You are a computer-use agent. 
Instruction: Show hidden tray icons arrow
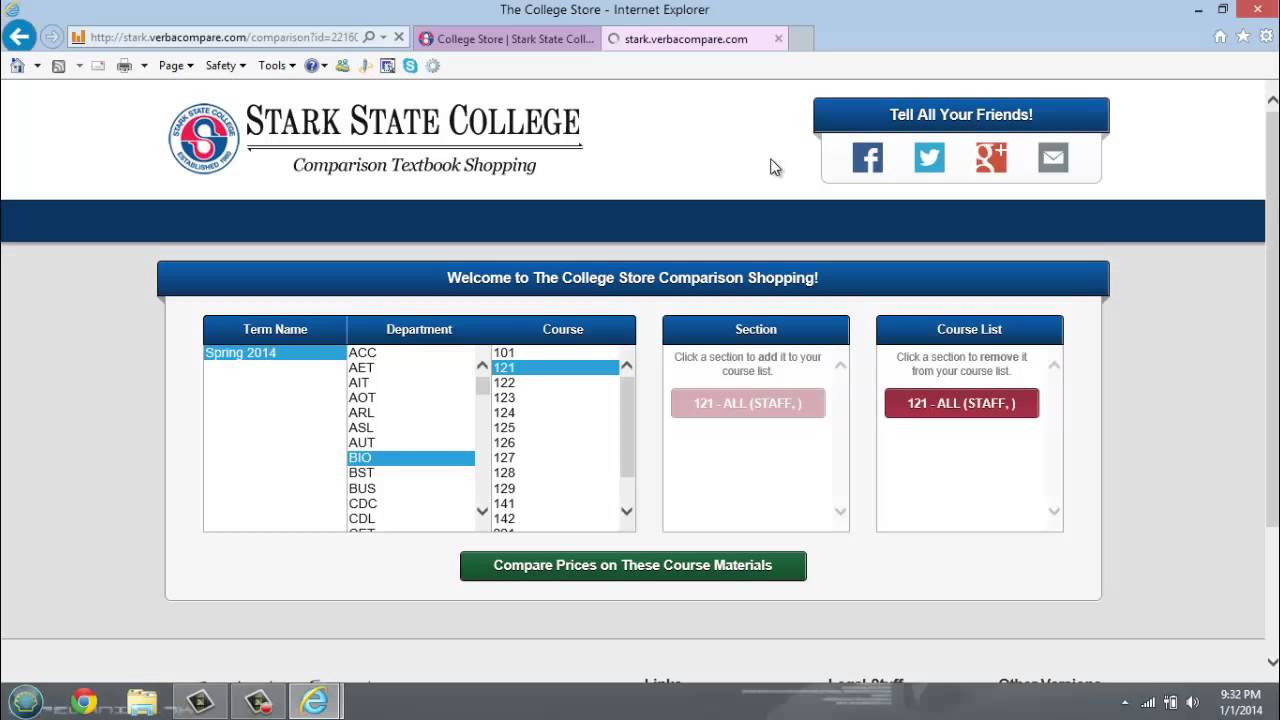(x=1125, y=702)
